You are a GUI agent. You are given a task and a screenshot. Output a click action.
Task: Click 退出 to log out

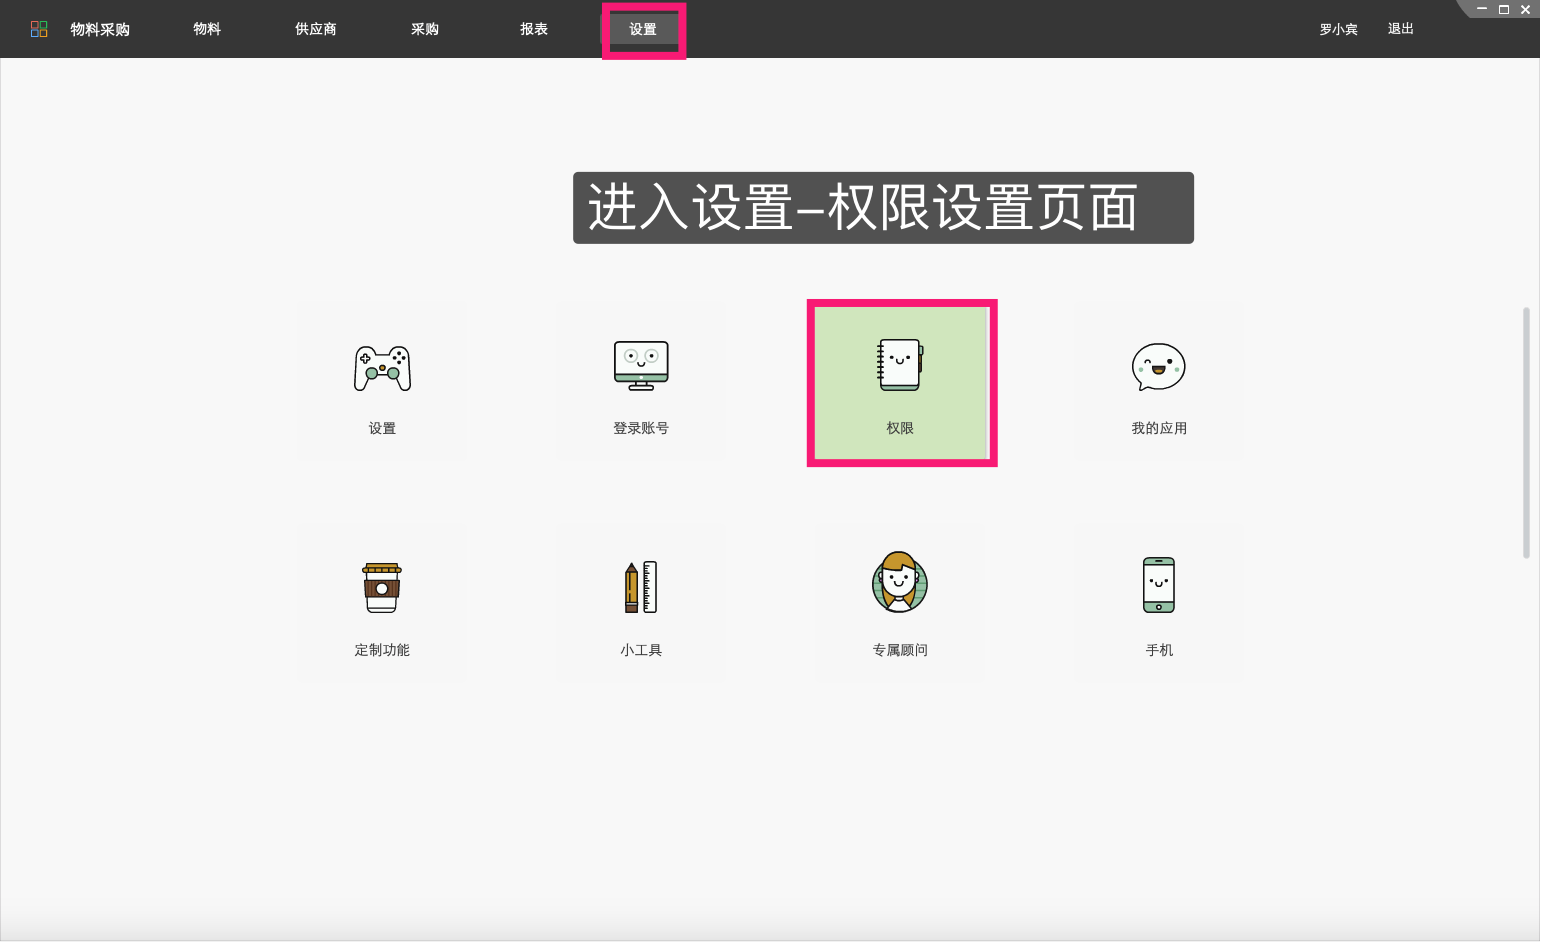[1399, 29]
